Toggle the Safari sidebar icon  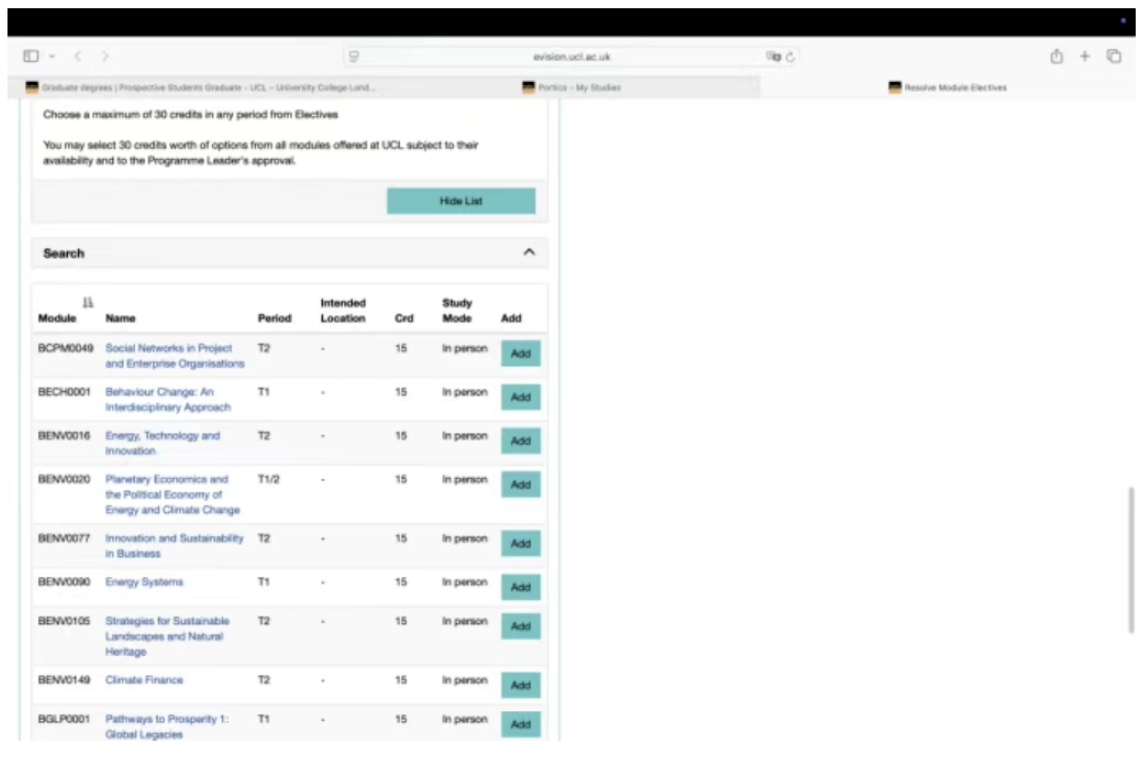(30, 57)
